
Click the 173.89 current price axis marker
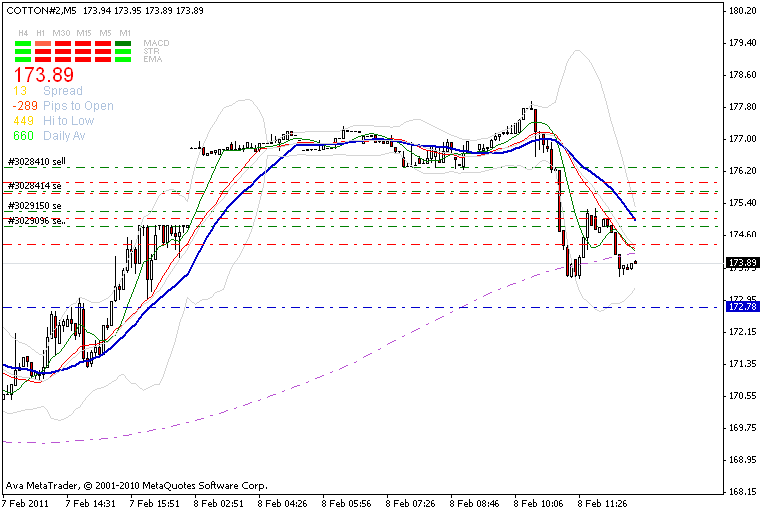[741, 264]
